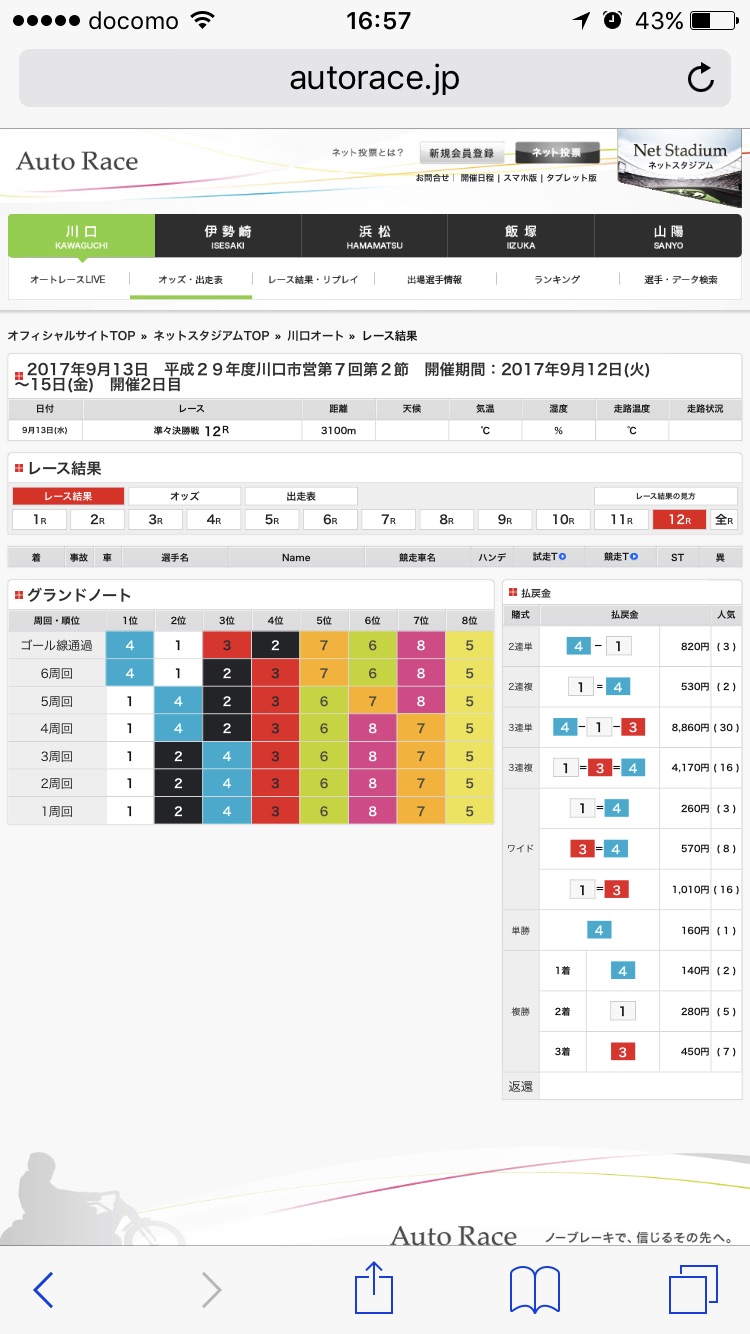
Task: Open the 開催日程 link
Action: tap(476, 177)
